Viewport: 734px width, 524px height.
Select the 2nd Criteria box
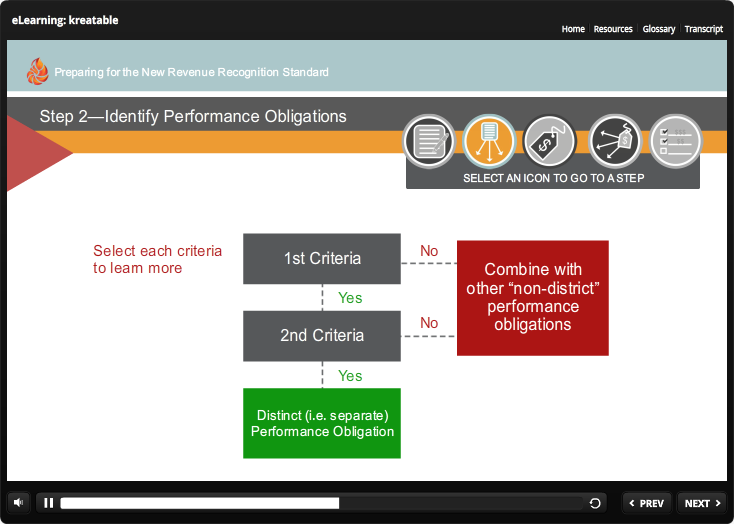(x=322, y=336)
